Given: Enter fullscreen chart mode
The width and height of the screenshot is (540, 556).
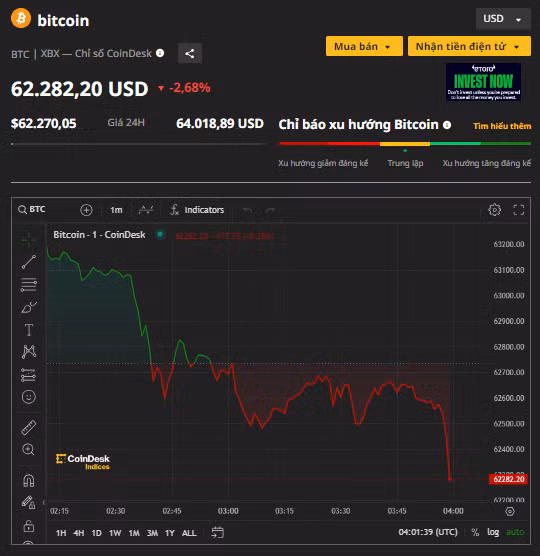Looking at the screenshot, I should [519, 210].
